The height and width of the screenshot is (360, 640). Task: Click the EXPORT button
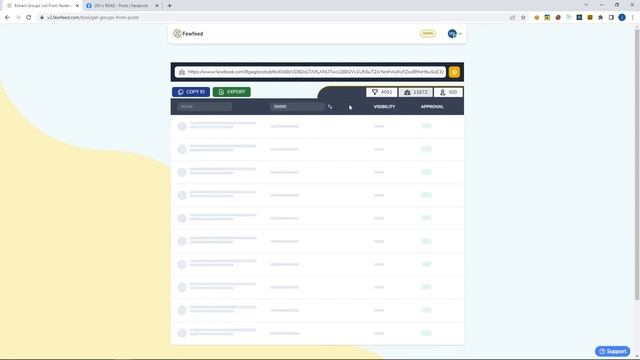pos(232,92)
